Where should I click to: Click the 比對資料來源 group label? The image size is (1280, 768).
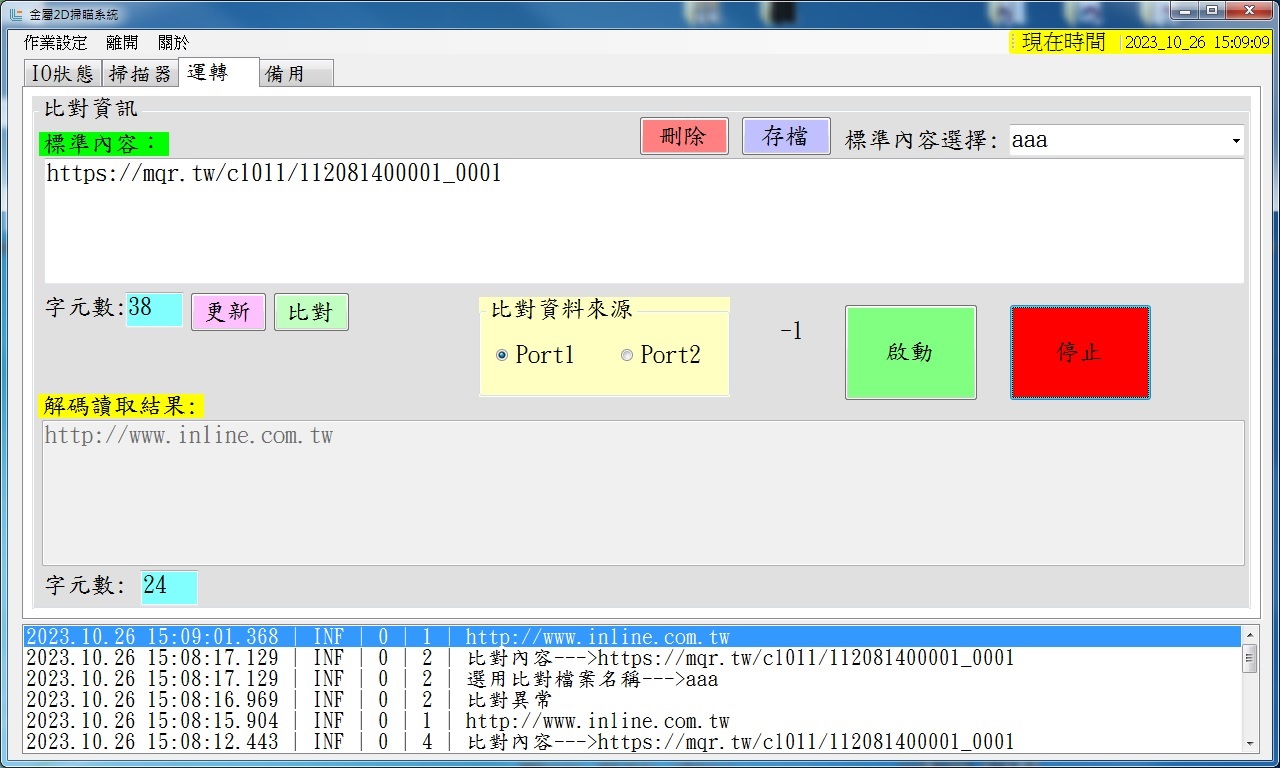click(x=561, y=309)
